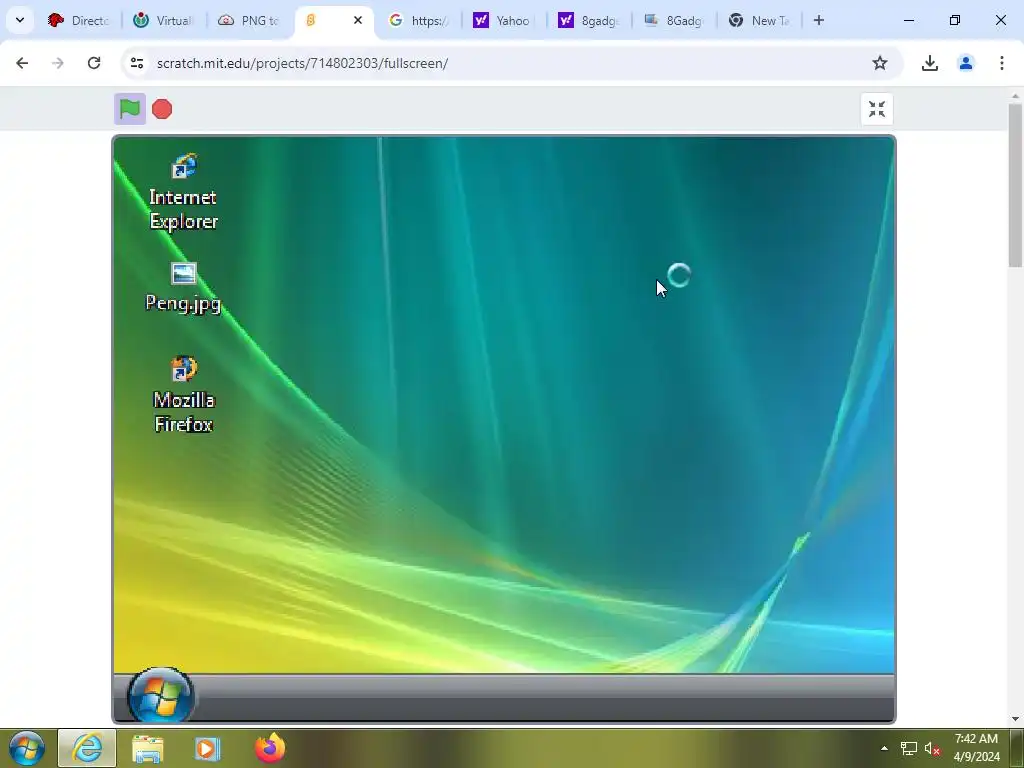Open the Chrome three-dot menu
The image size is (1024, 768).
tap(1001, 63)
